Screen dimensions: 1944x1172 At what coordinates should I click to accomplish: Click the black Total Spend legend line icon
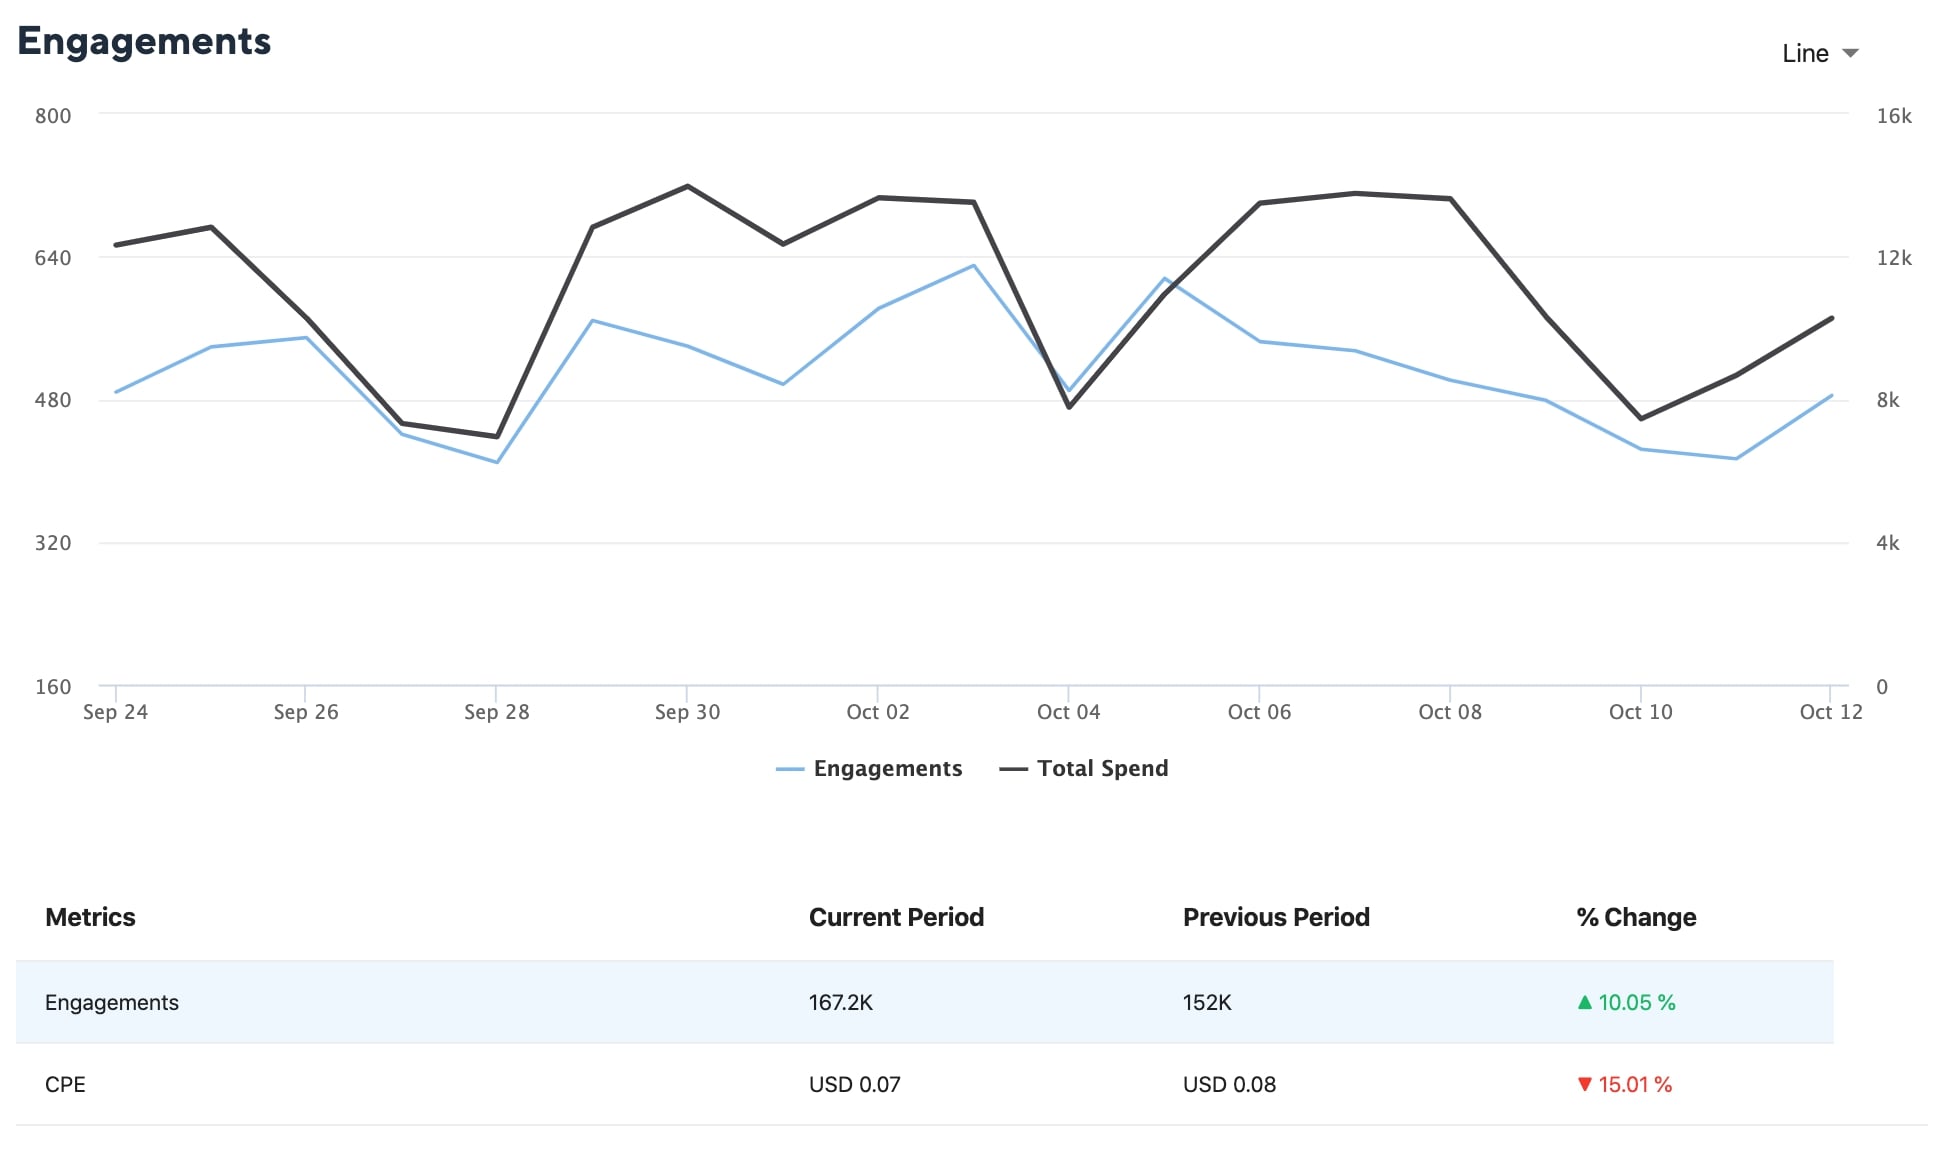[1014, 768]
